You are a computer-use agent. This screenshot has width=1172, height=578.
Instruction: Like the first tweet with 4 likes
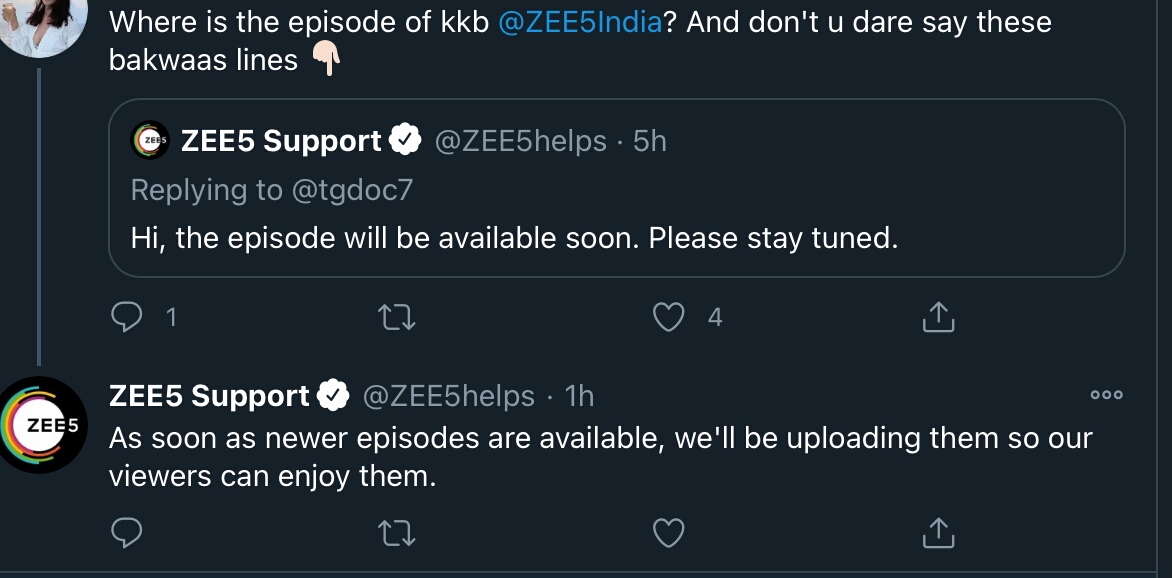point(668,317)
